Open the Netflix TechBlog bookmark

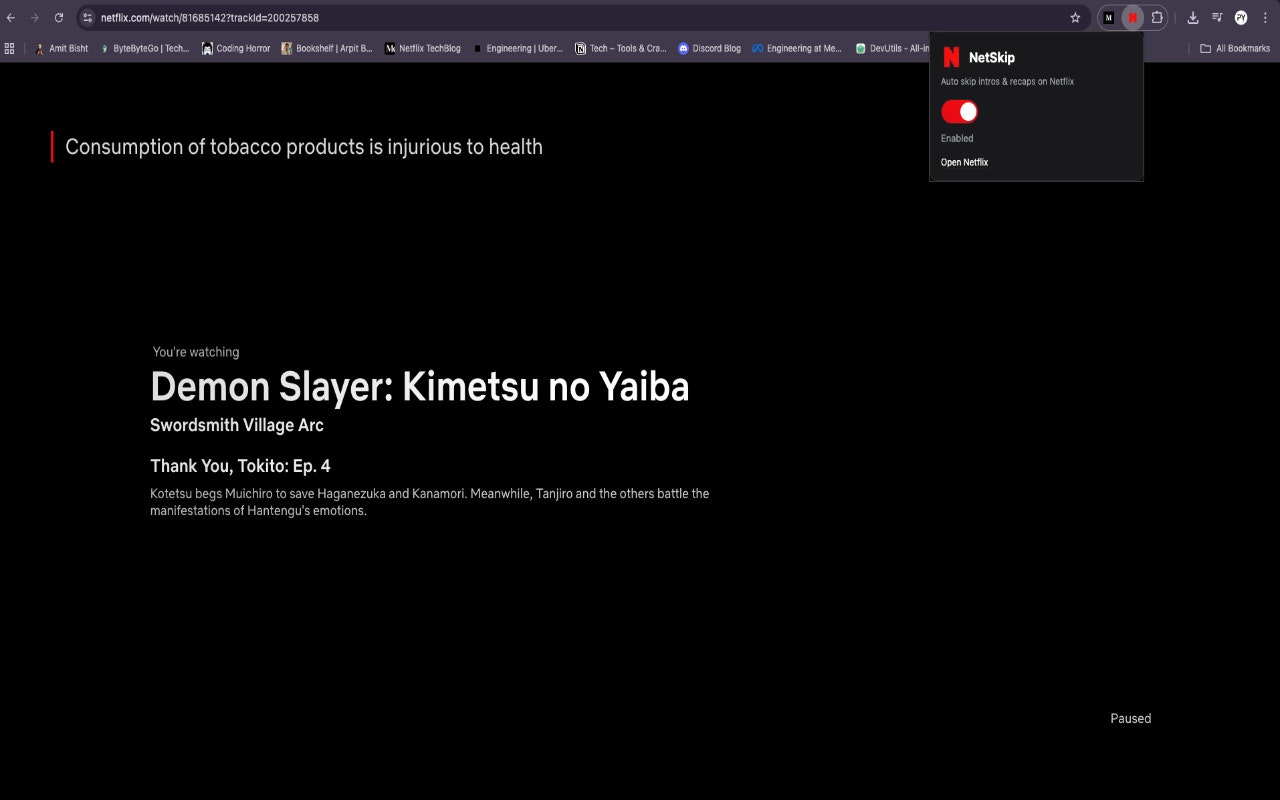point(423,48)
